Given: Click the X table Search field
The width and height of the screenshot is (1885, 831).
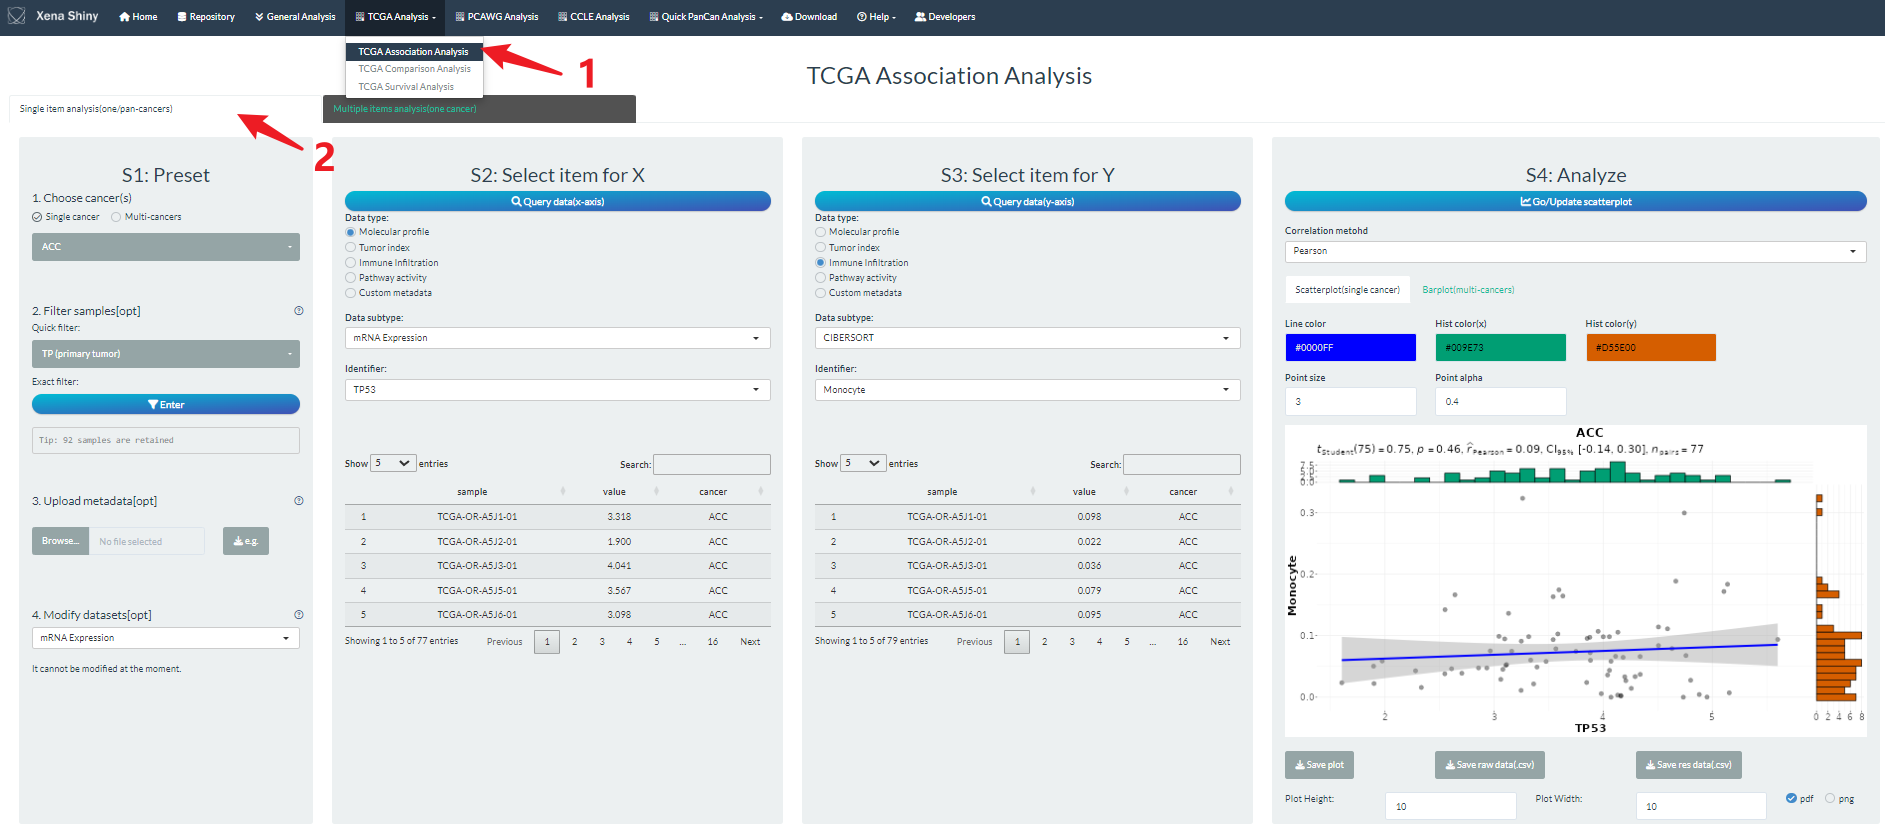Looking at the screenshot, I should (x=711, y=464).
